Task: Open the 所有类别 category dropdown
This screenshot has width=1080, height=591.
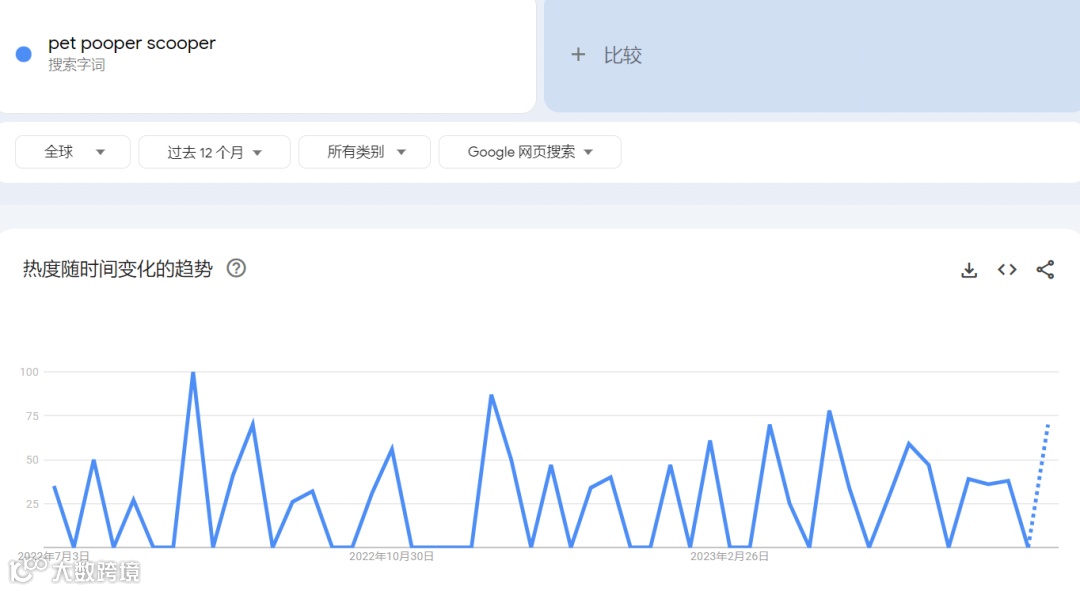Action: 364,152
